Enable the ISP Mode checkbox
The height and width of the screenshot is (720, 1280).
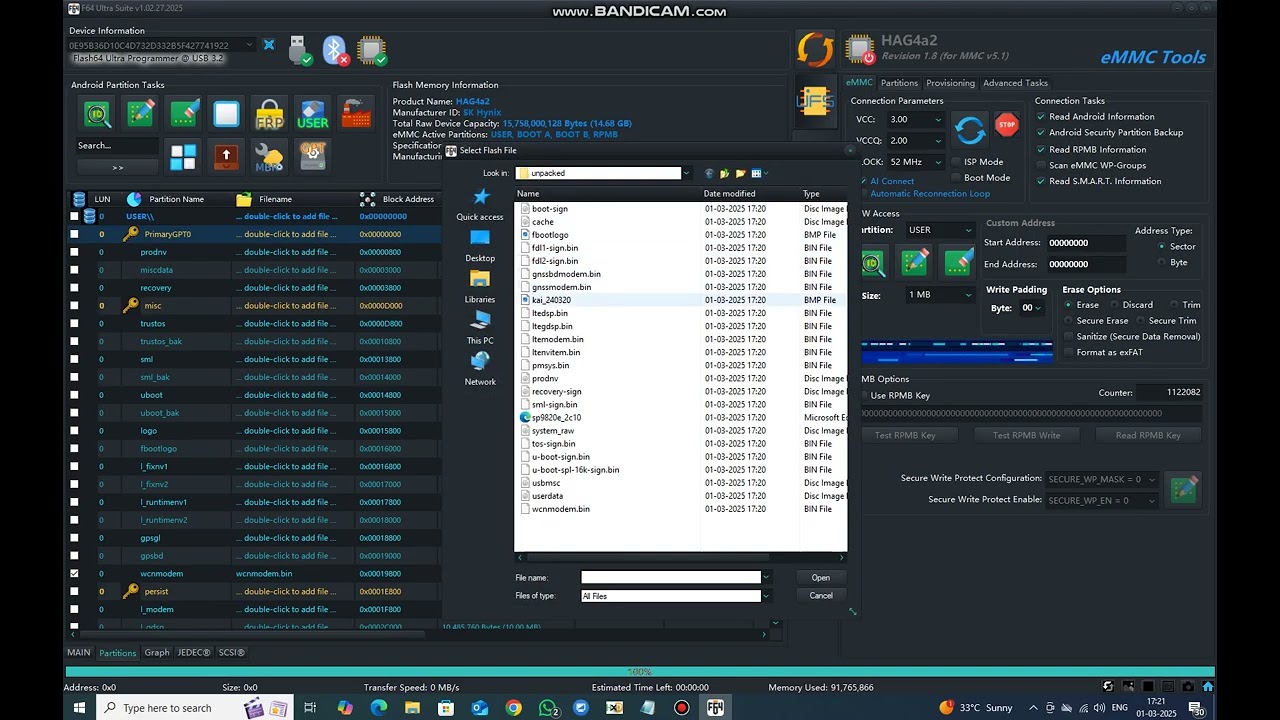[955, 162]
